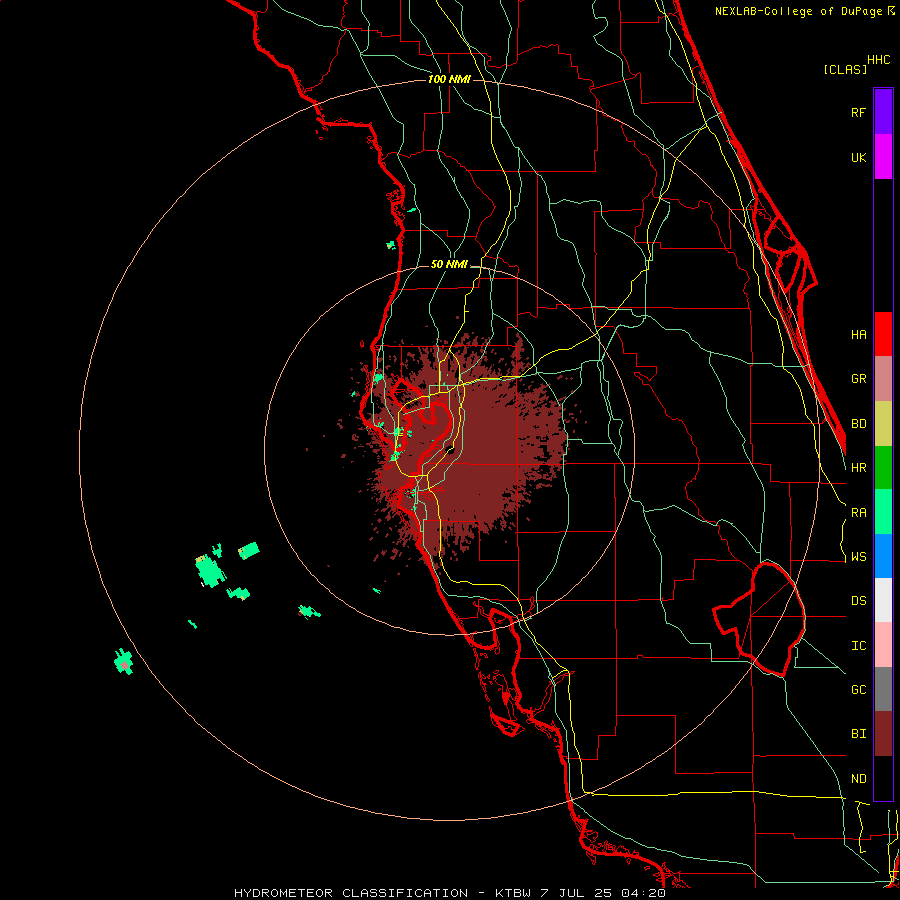Click the WS legend label
This screenshot has width=900, height=900.
pyautogui.click(x=858, y=557)
